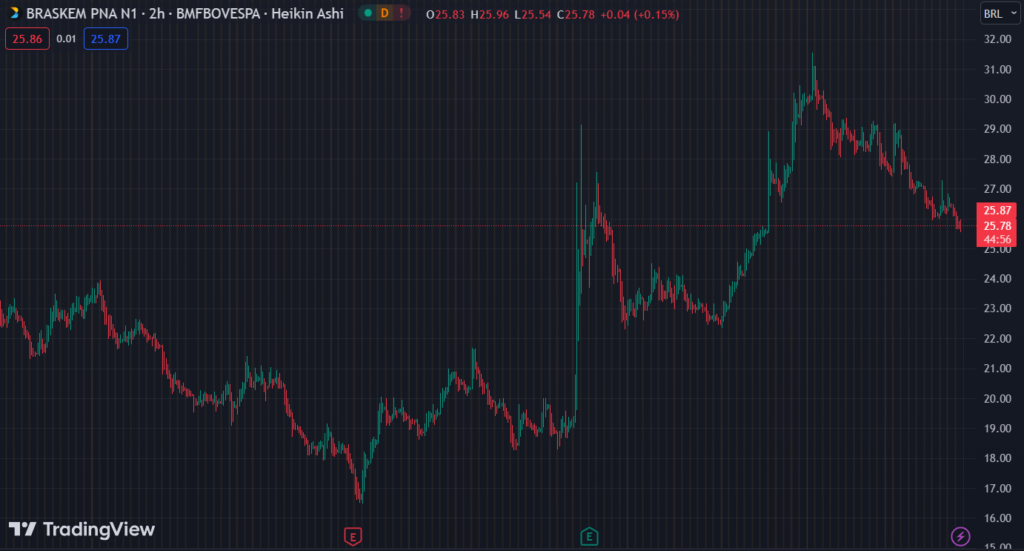Click the L25.54 low value

pos(533,14)
